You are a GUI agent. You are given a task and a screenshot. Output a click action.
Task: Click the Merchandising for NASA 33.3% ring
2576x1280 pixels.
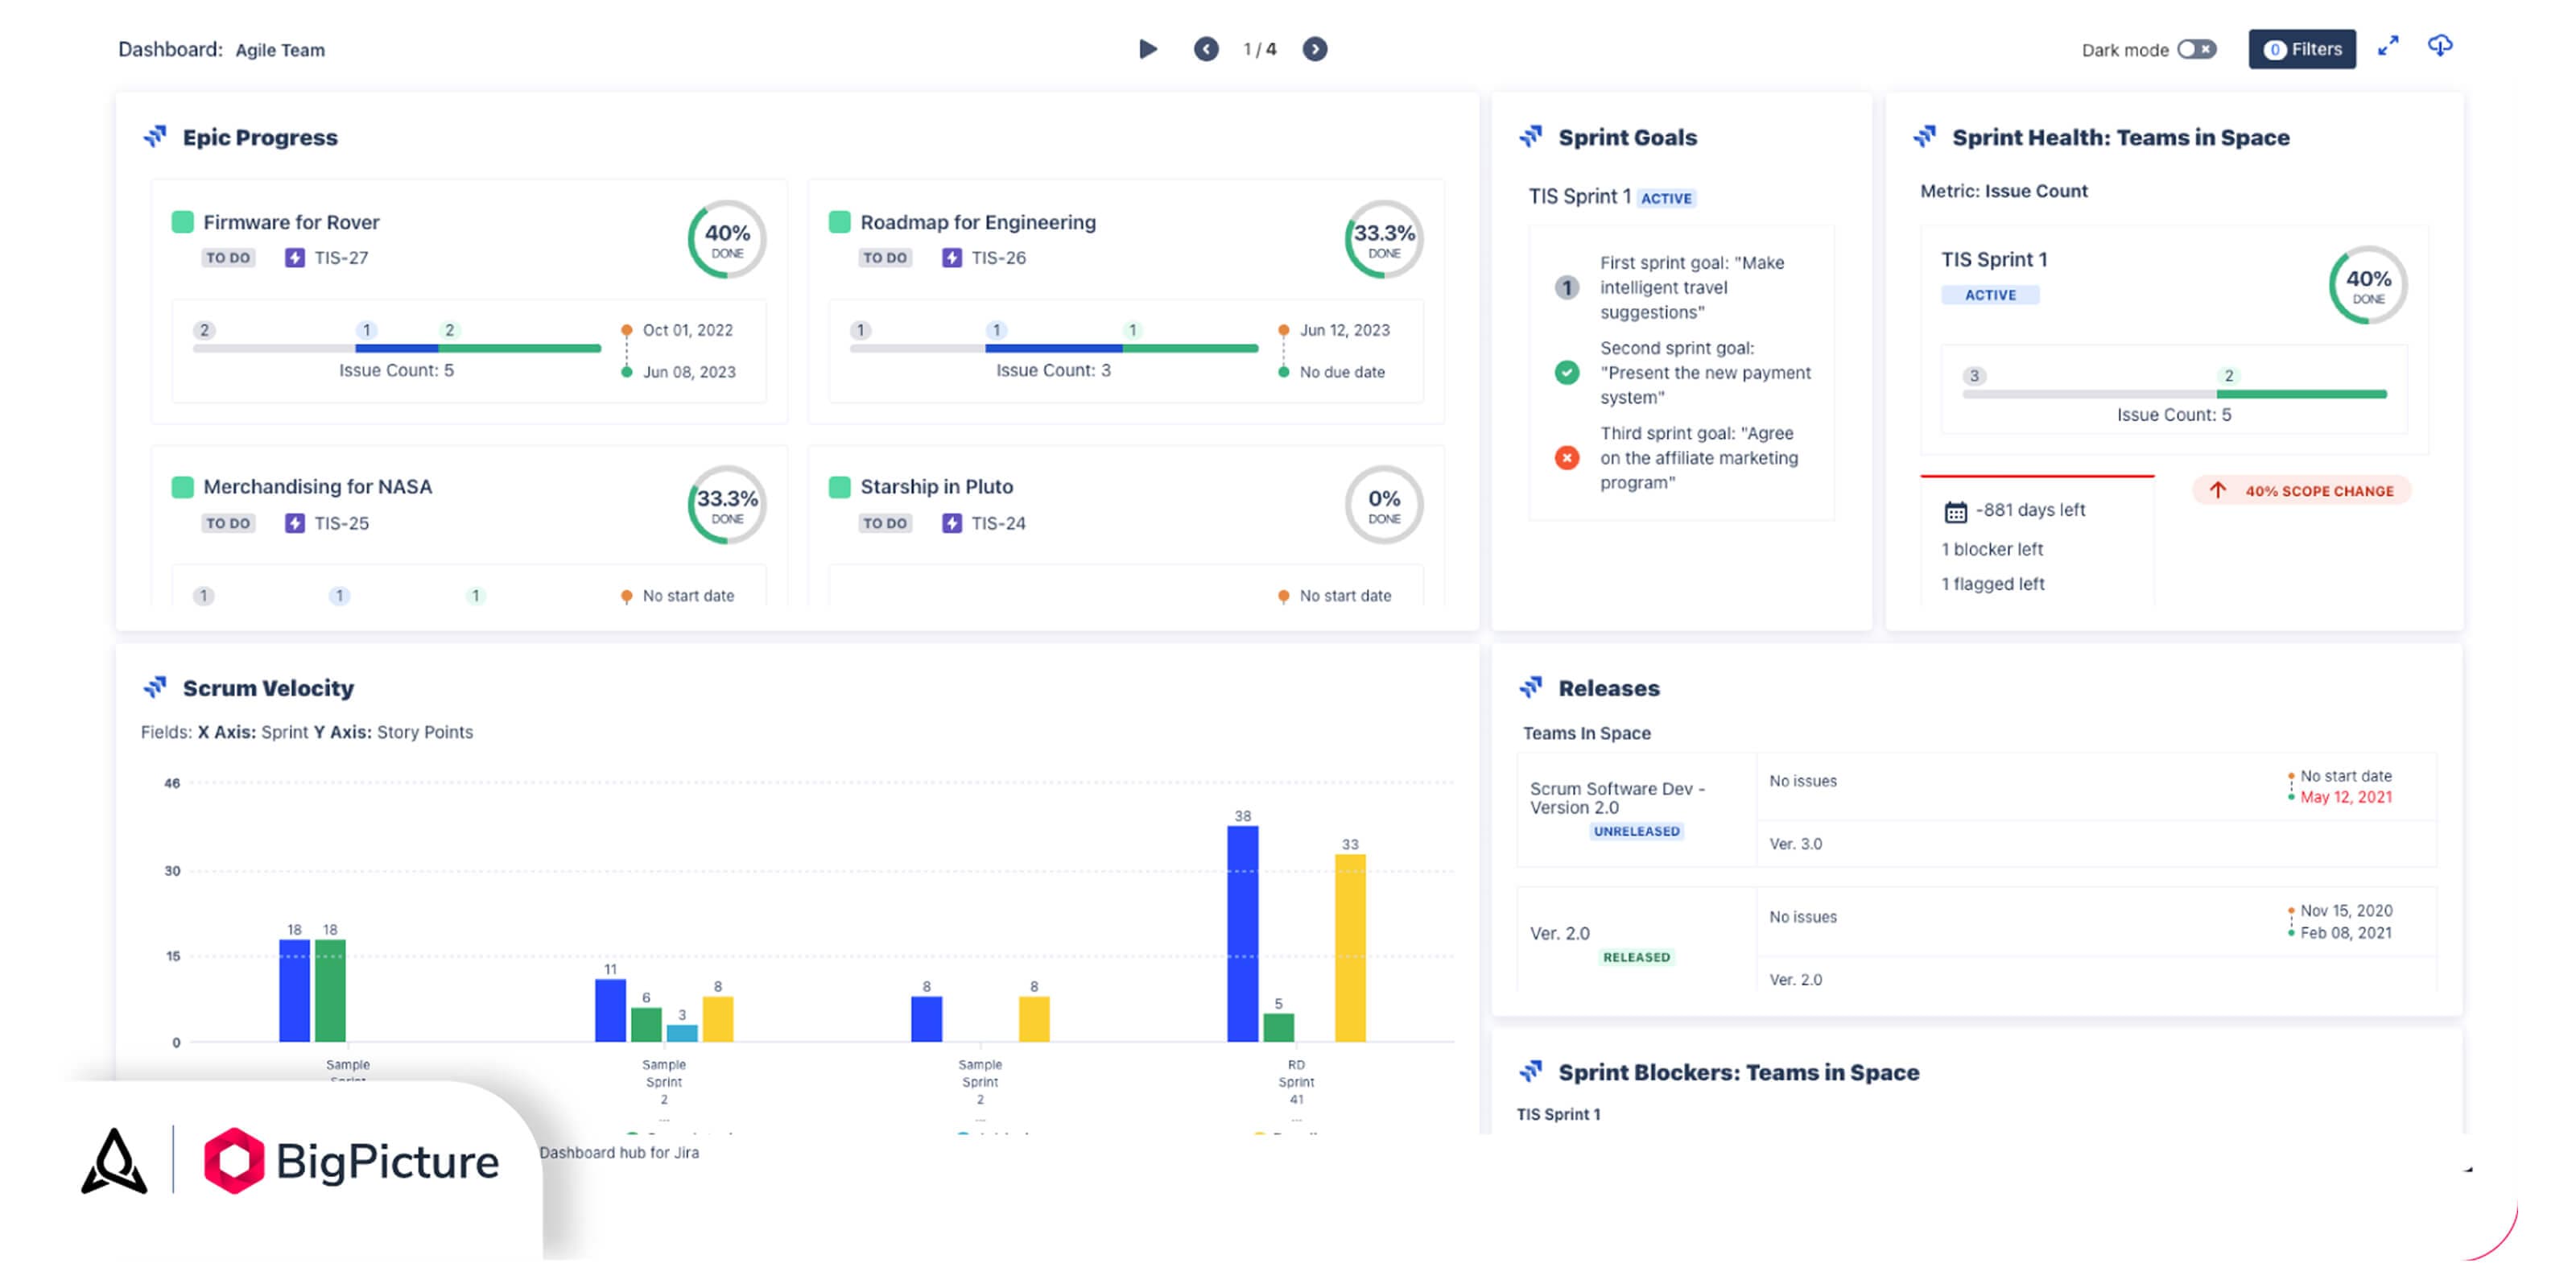point(727,505)
